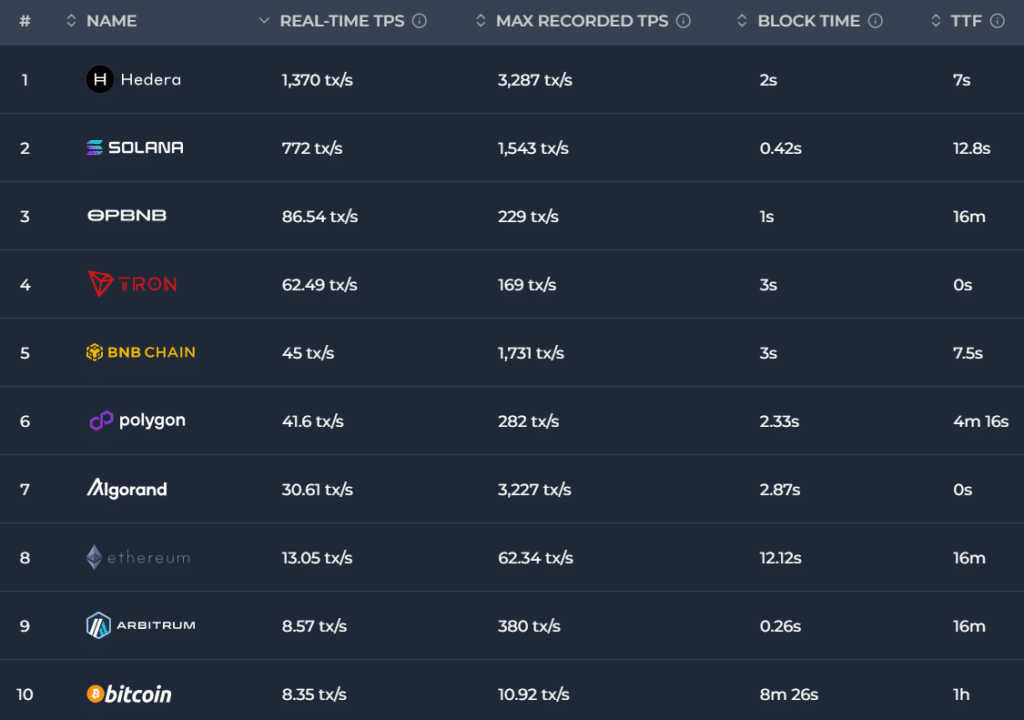The image size is (1024, 720).
Task: Sort by Max Recorded TPS column
Action: click(x=581, y=21)
